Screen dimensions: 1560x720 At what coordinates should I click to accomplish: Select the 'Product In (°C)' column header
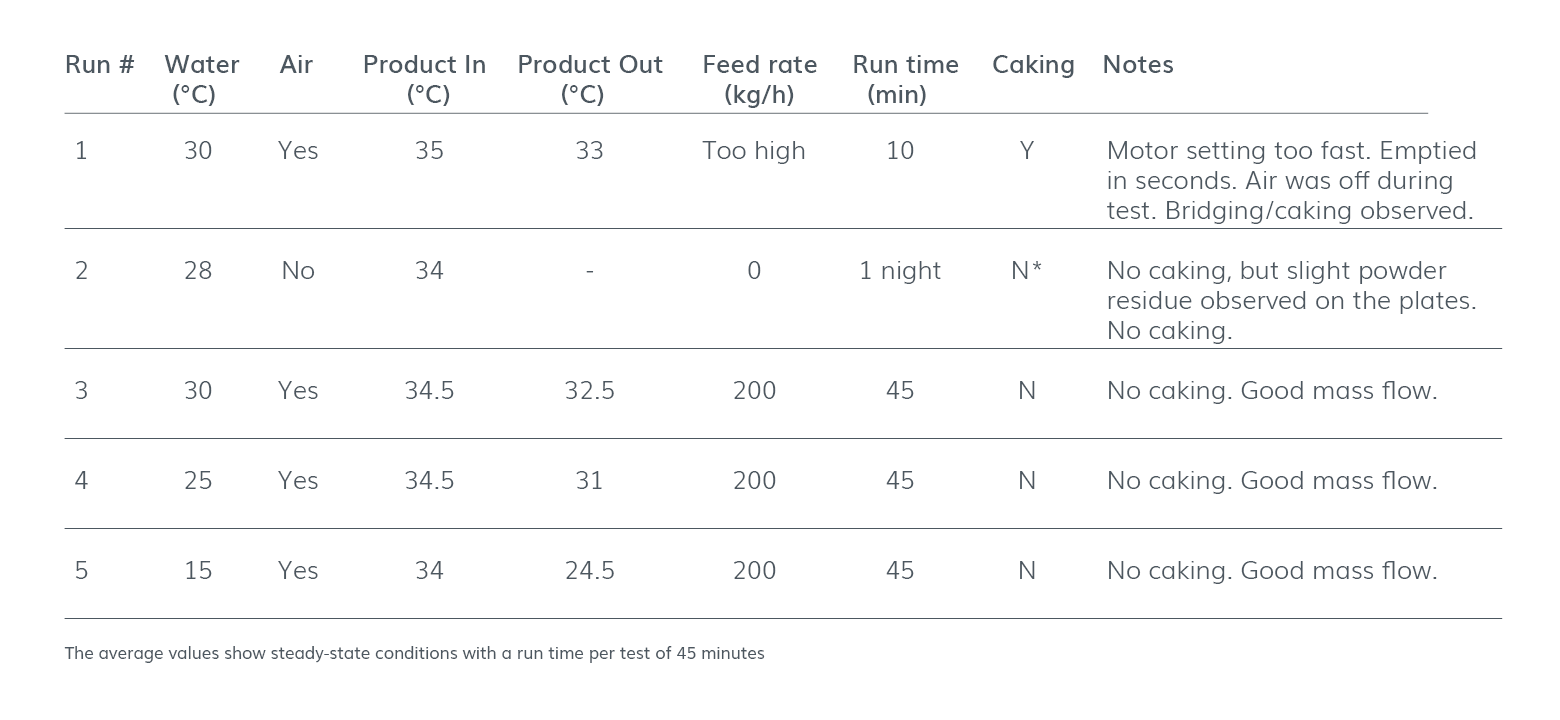pyautogui.click(x=424, y=79)
